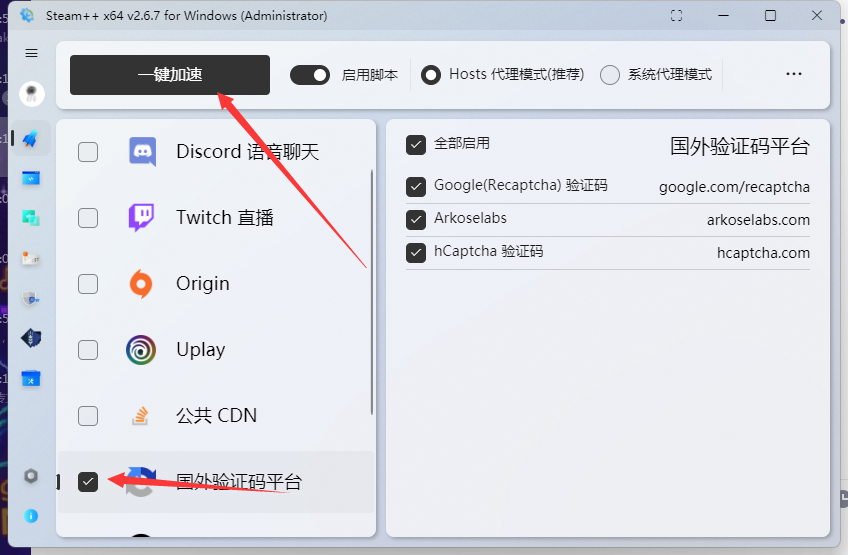Select the 国外验证码平台 list item
Viewport: 848px width, 555px height.
point(240,482)
